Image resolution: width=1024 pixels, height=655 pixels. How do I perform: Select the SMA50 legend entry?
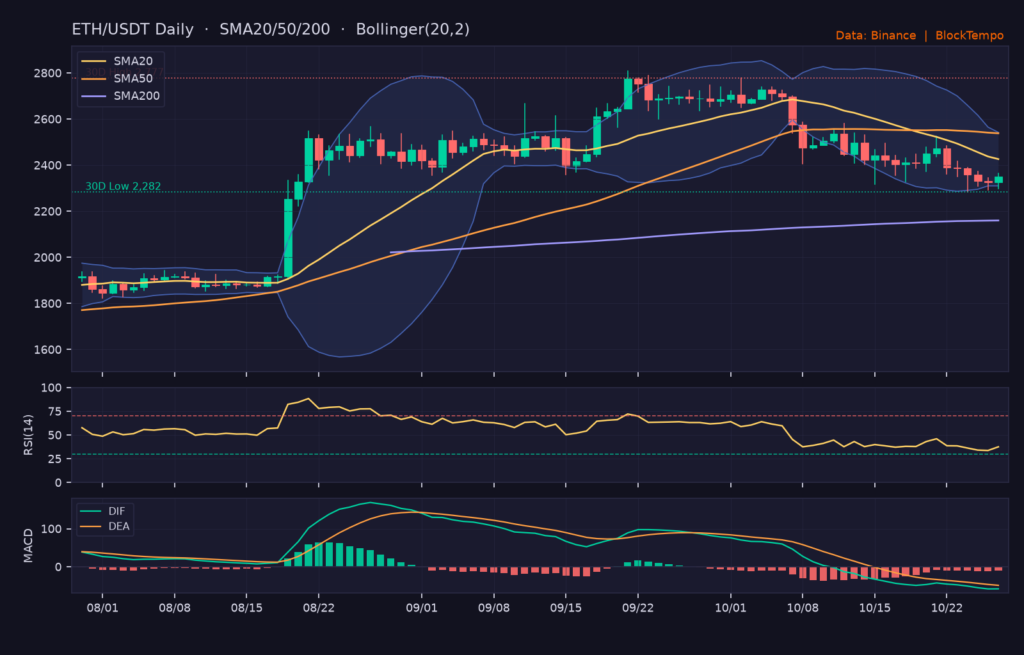117,78
